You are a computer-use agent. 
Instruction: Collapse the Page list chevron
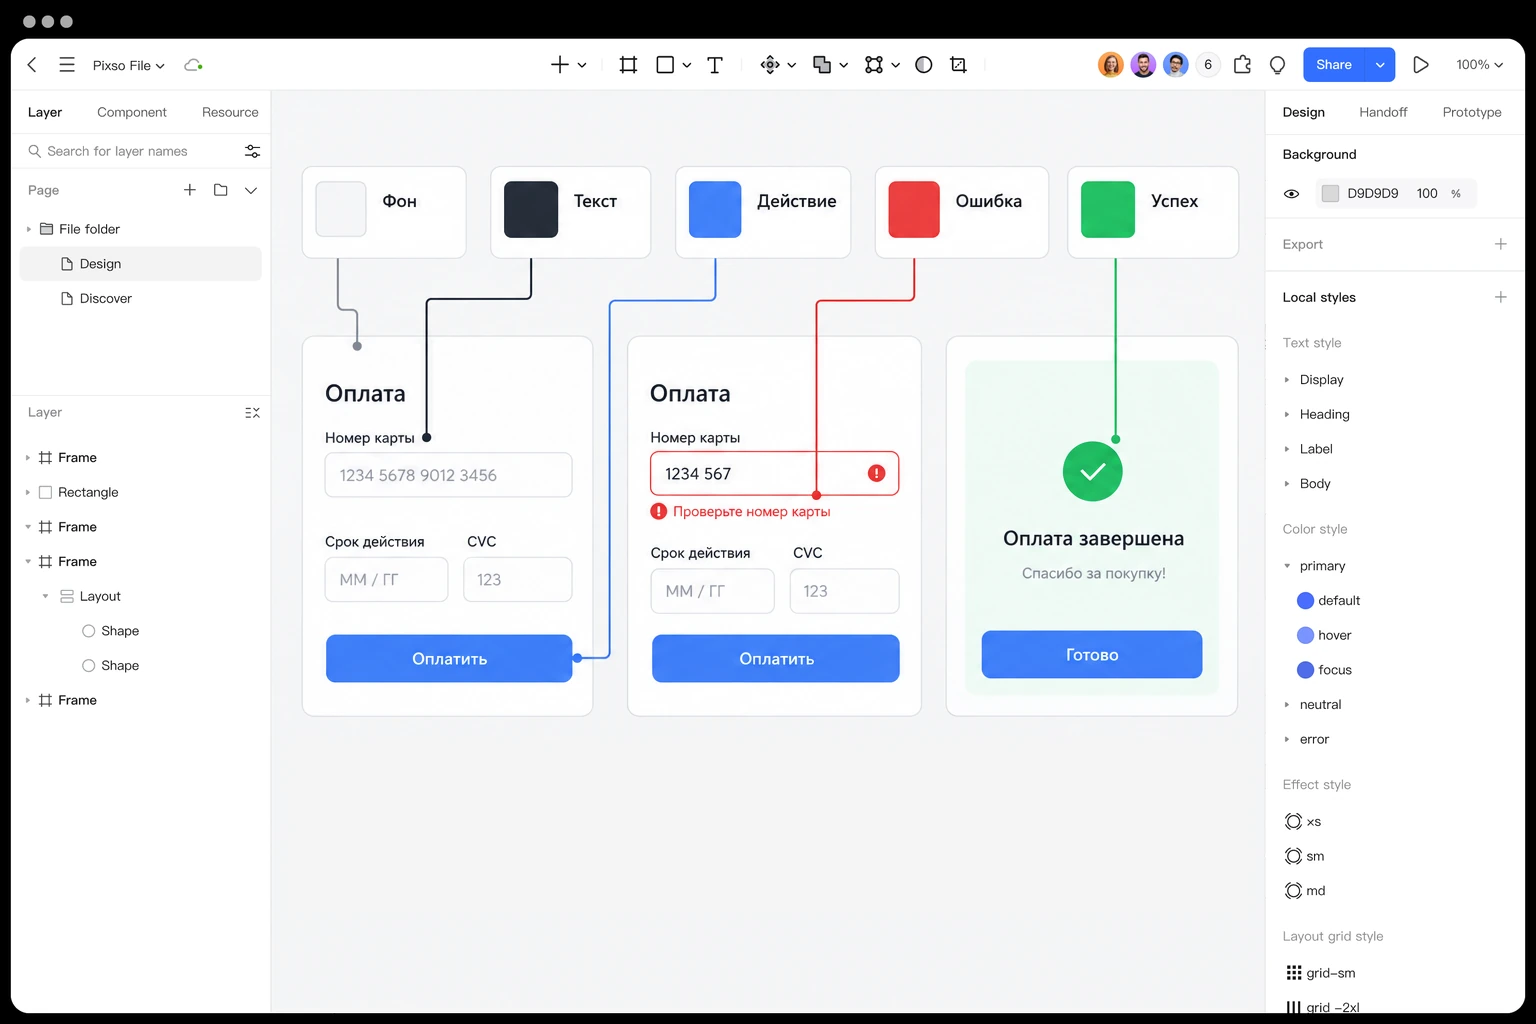(x=251, y=190)
